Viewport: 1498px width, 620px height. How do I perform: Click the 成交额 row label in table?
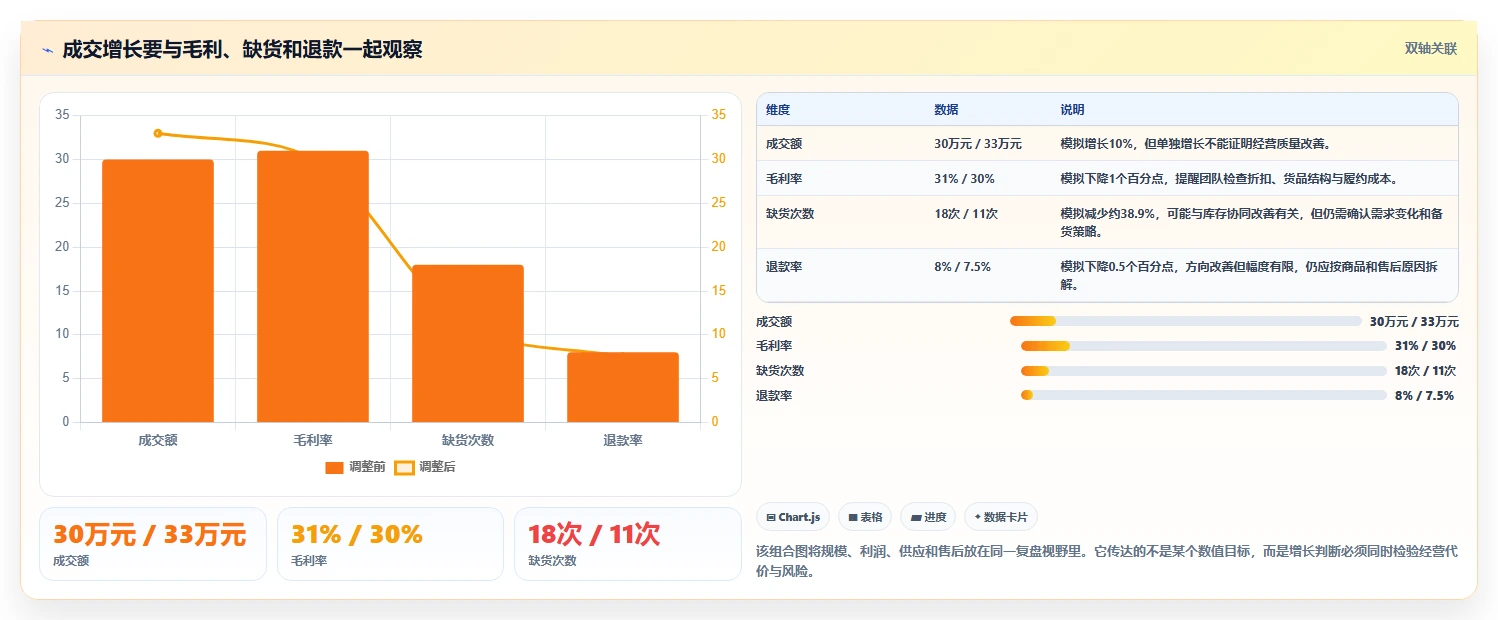(x=784, y=144)
